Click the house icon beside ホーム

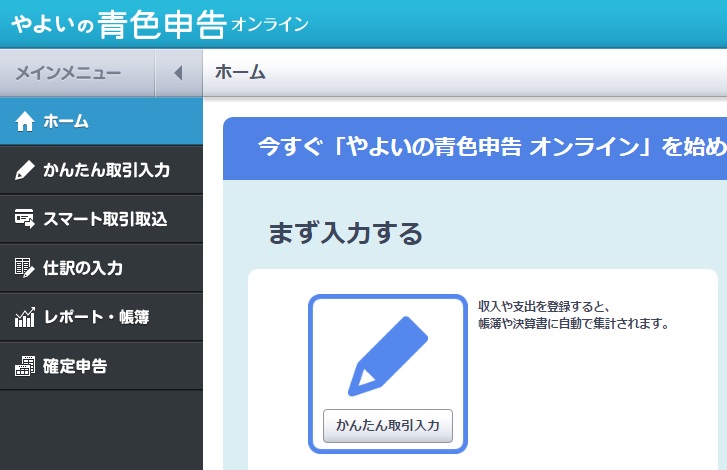pos(25,122)
